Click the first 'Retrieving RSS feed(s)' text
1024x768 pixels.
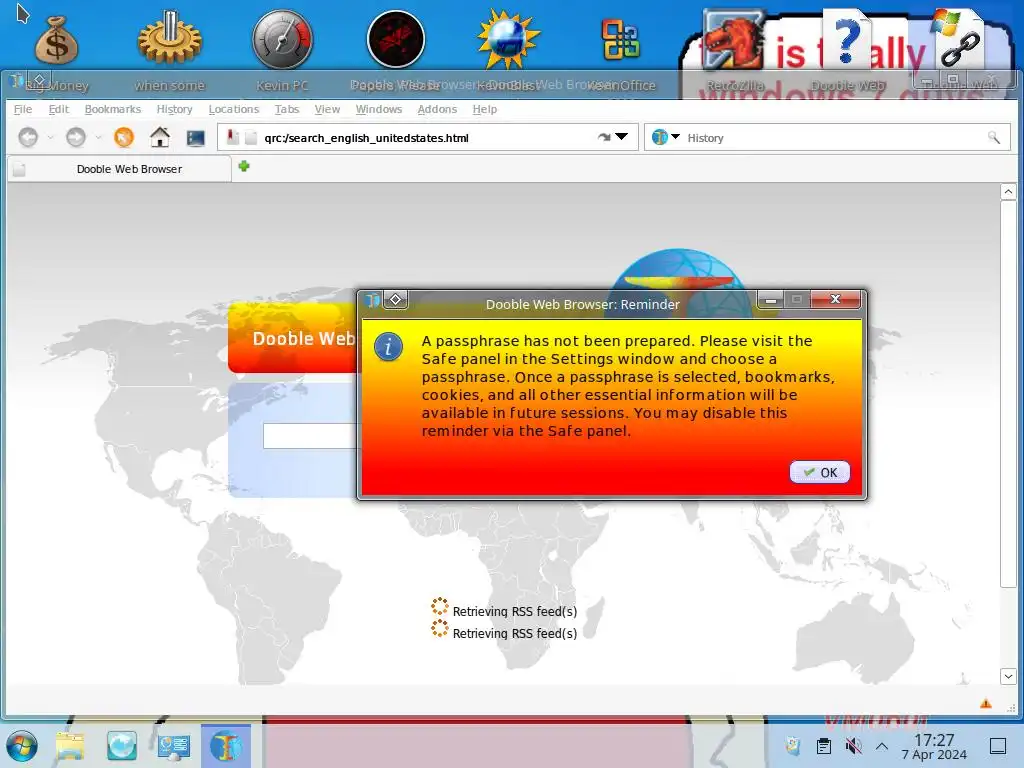click(x=515, y=611)
